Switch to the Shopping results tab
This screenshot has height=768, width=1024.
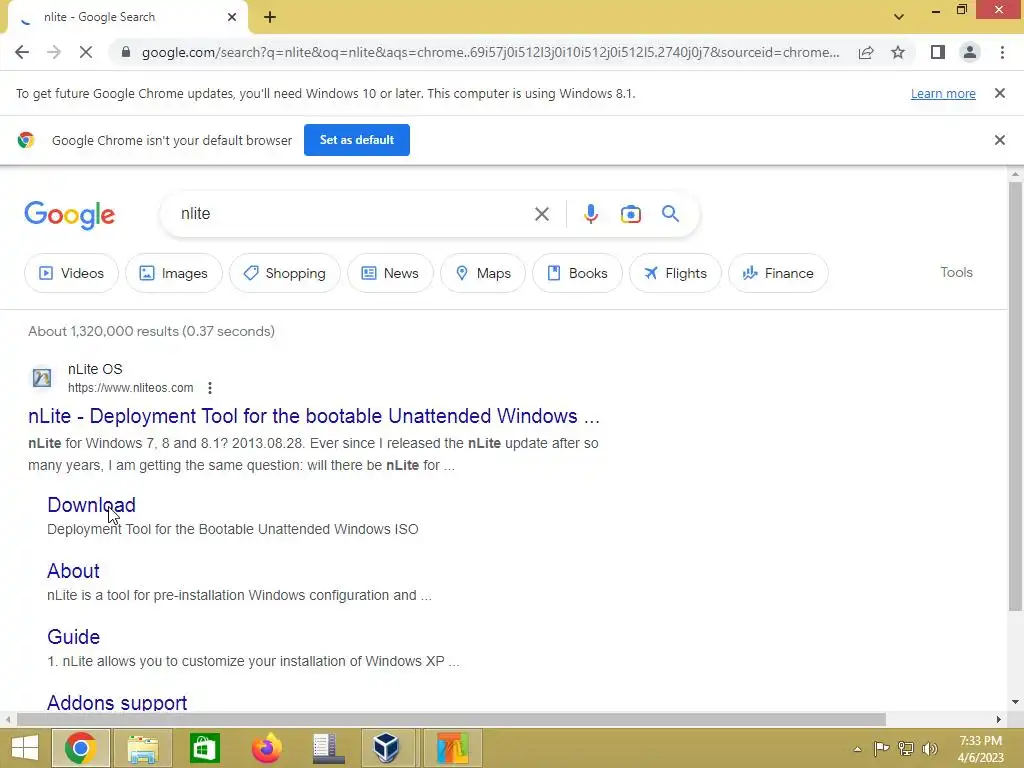point(285,273)
